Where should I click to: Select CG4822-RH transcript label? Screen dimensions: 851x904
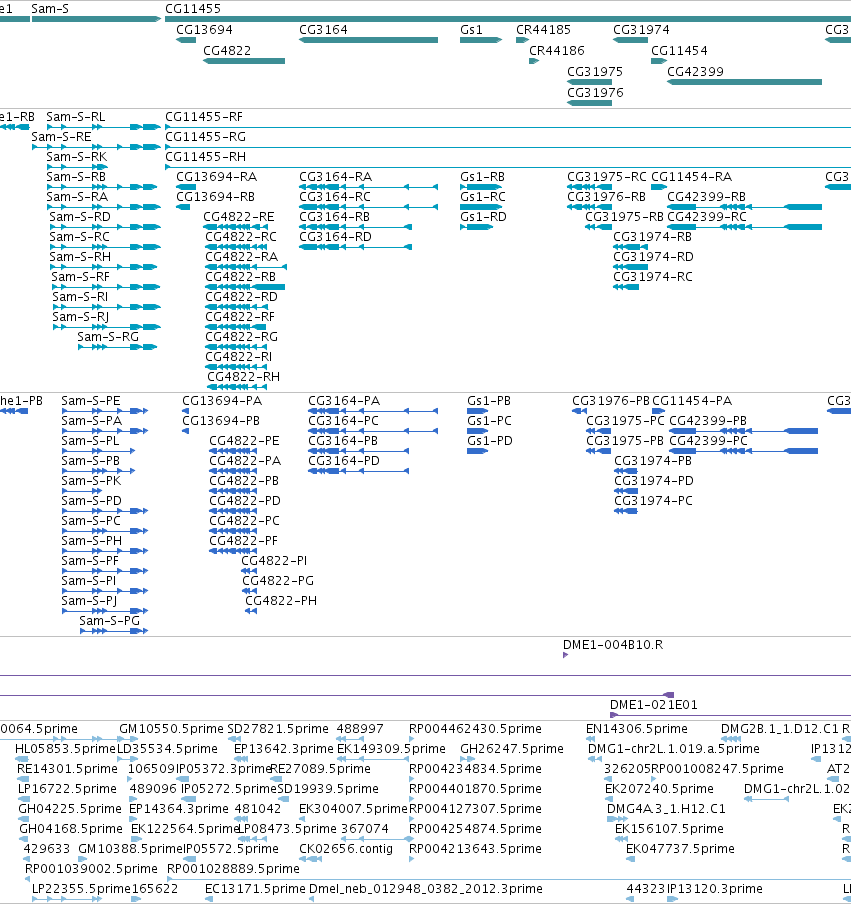click(243, 376)
